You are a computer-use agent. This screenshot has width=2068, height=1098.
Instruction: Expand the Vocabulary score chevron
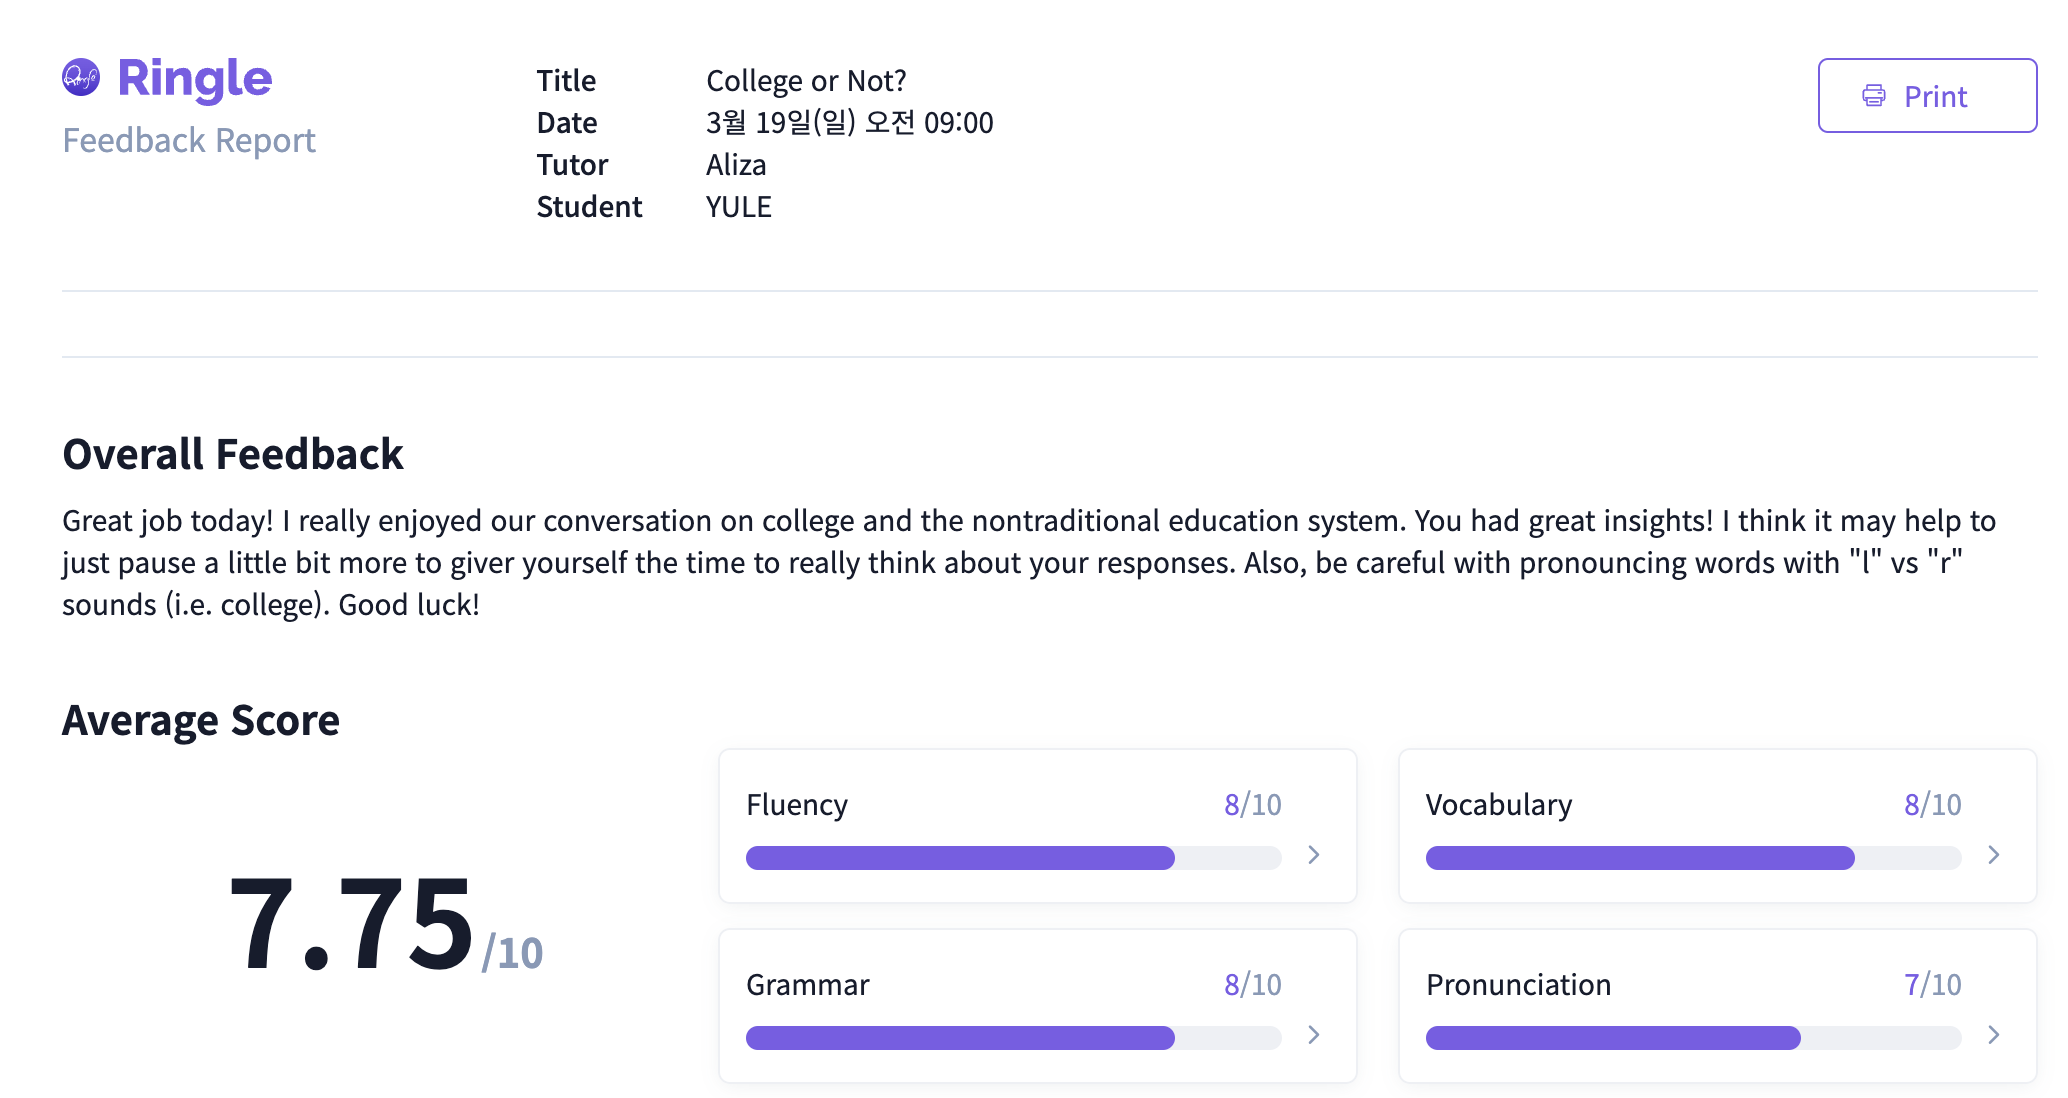coord(1993,854)
